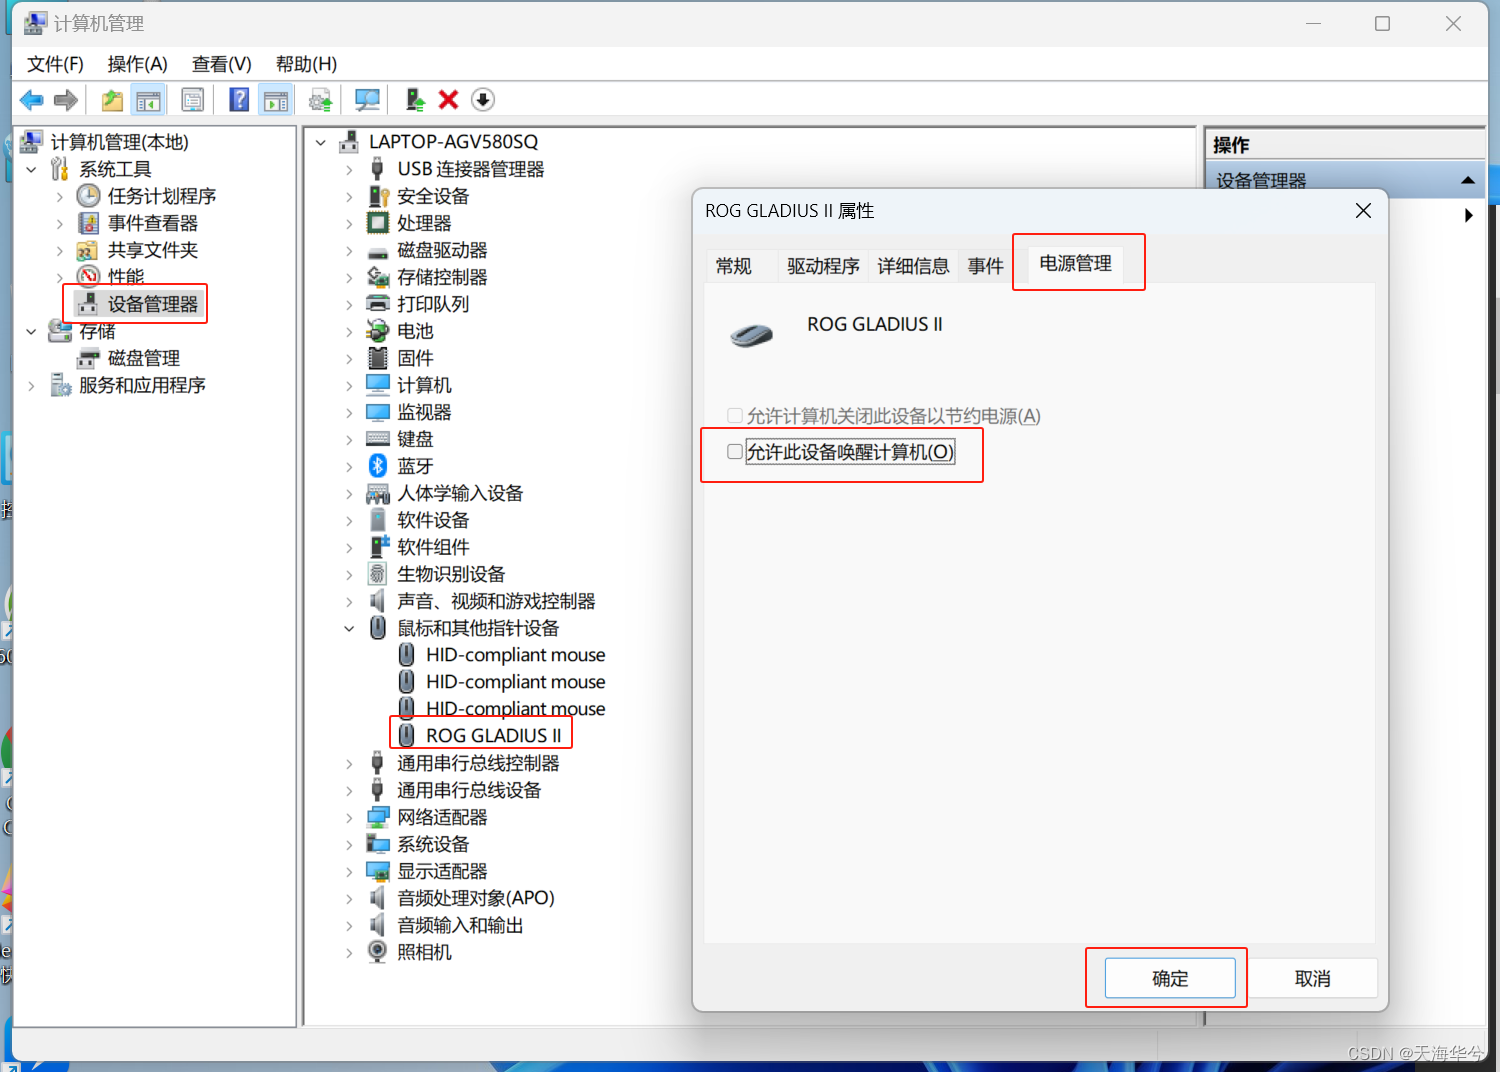Click the 蓝牙 Bluetooth icon in device list

point(378,466)
